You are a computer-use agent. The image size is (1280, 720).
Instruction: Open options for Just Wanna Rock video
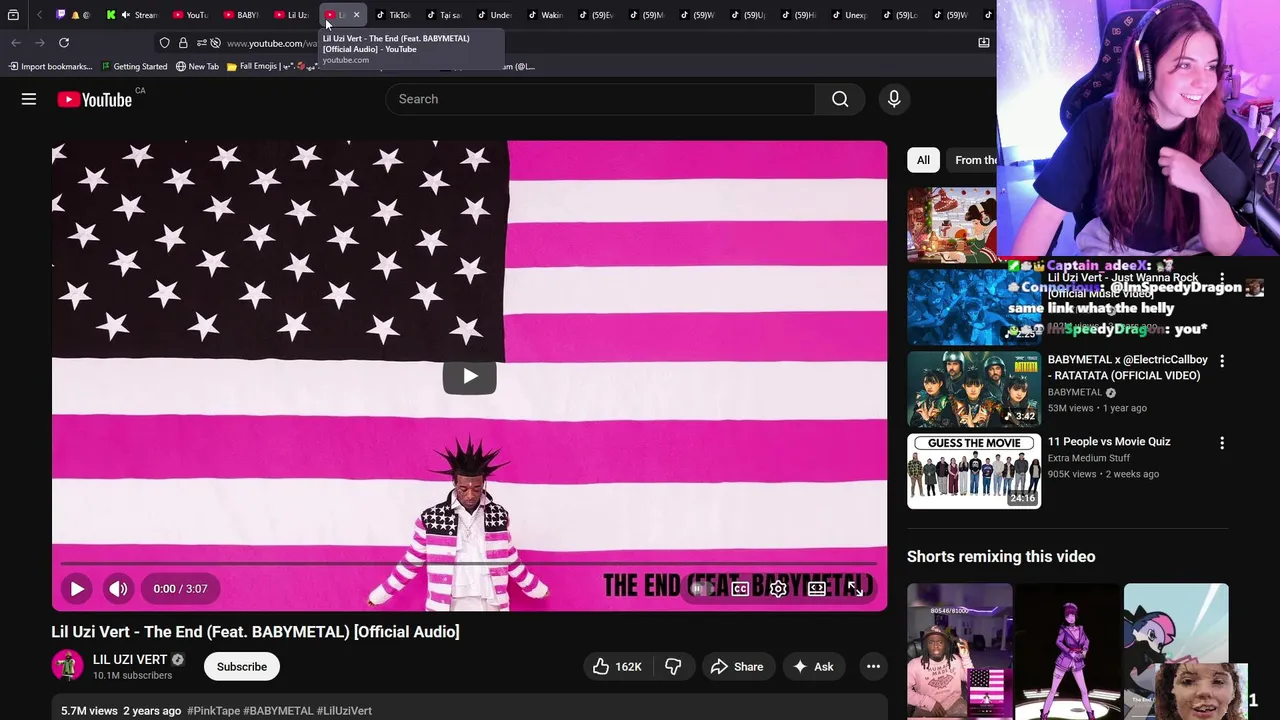1221,279
